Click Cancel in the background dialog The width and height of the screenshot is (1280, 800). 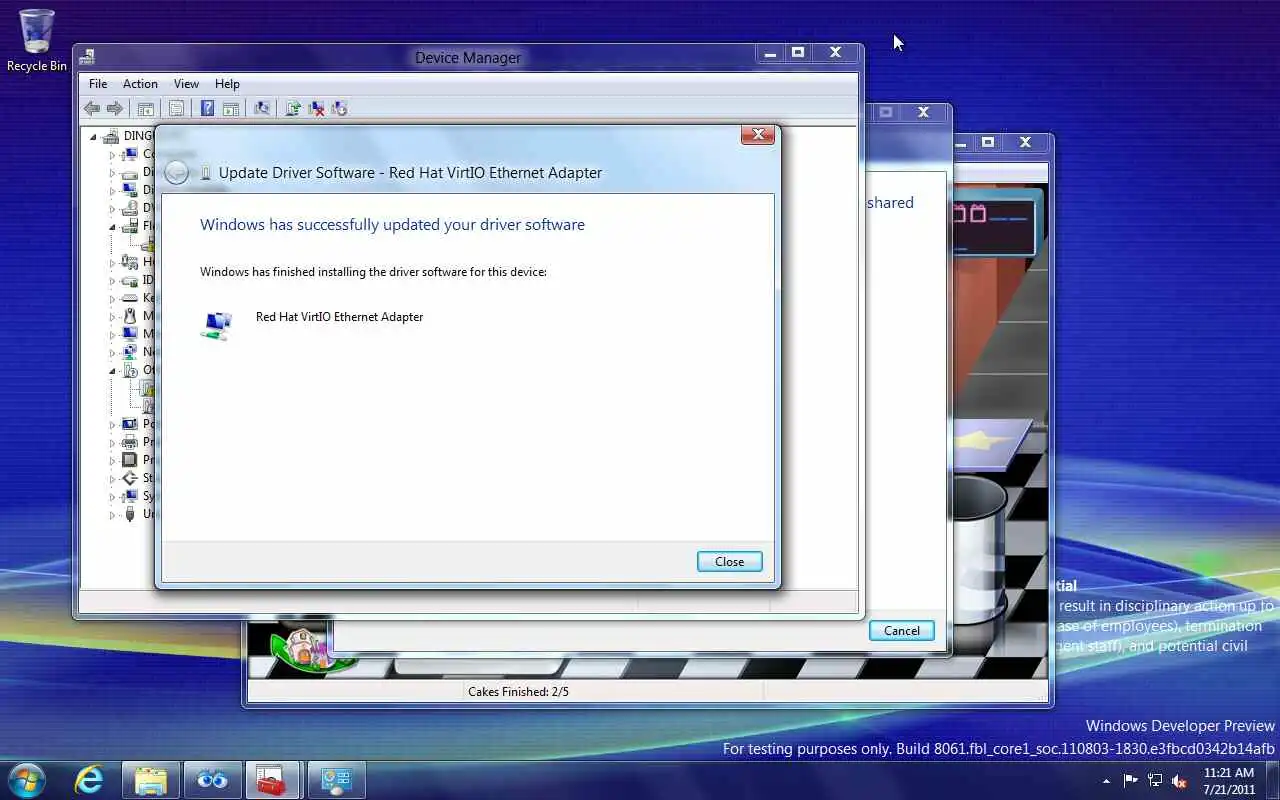[901, 630]
